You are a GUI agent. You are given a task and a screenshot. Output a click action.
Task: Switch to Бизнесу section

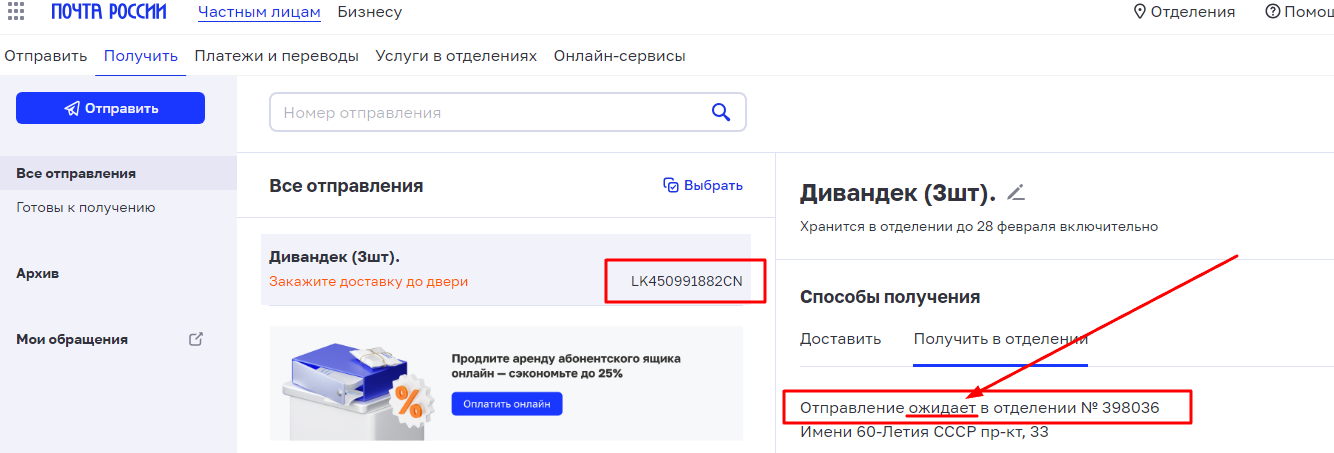pyautogui.click(x=369, y=12)
